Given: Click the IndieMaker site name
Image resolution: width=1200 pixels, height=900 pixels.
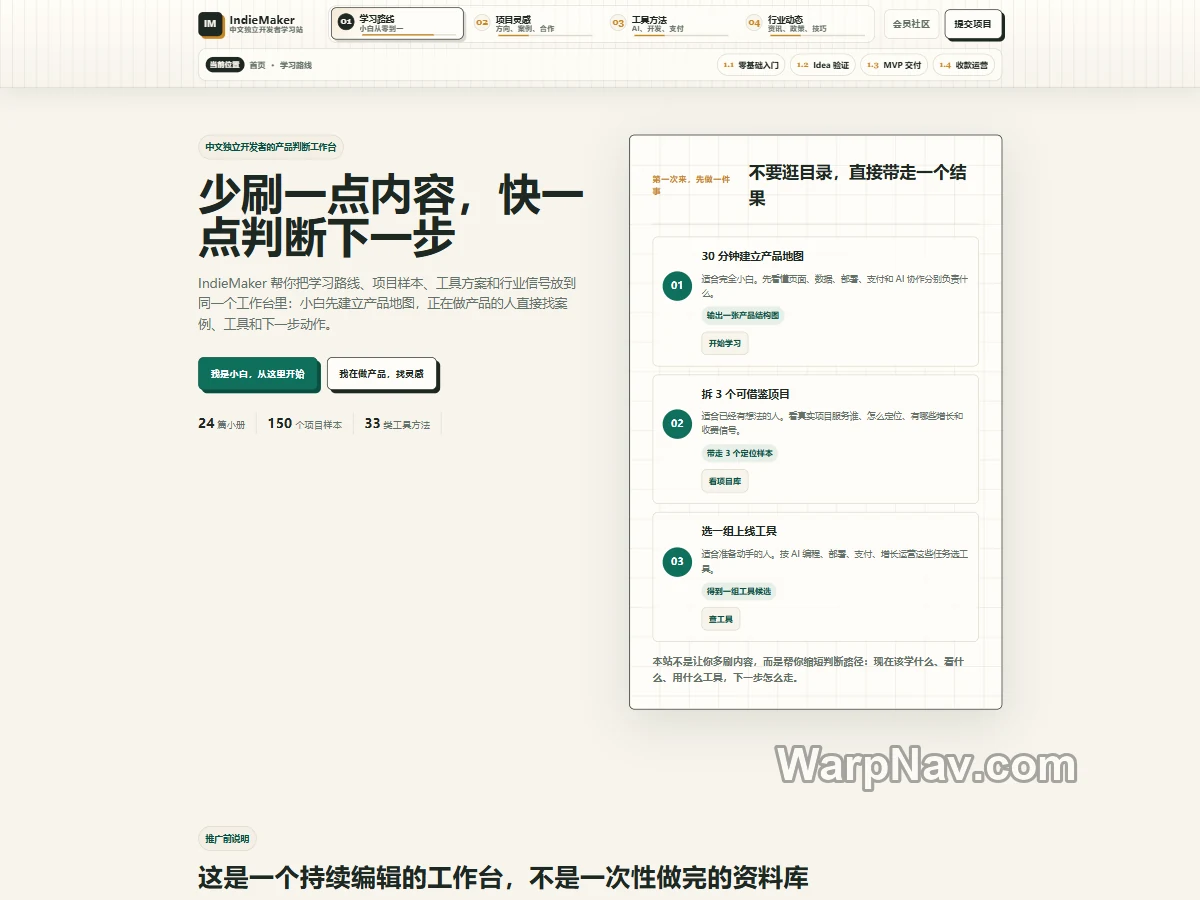Looking at the screenshot, I should coord(262,20).
